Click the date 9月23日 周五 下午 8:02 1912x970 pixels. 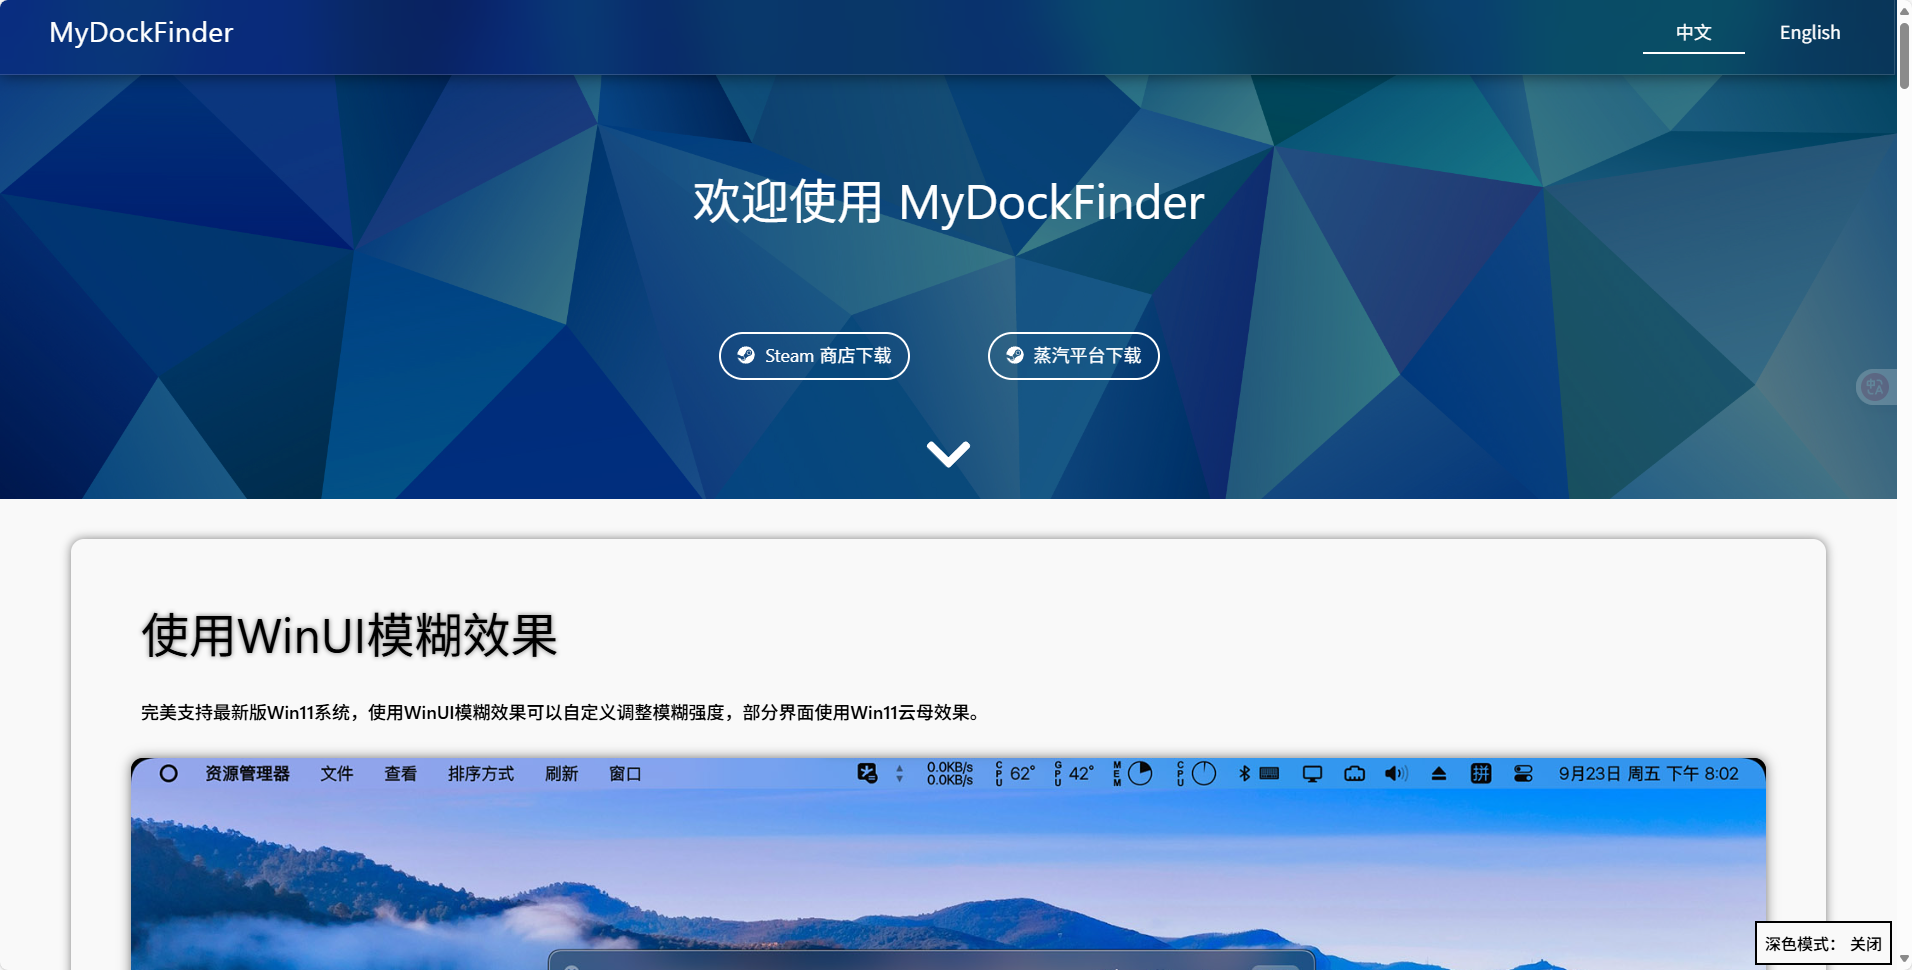click(1649, 774)
